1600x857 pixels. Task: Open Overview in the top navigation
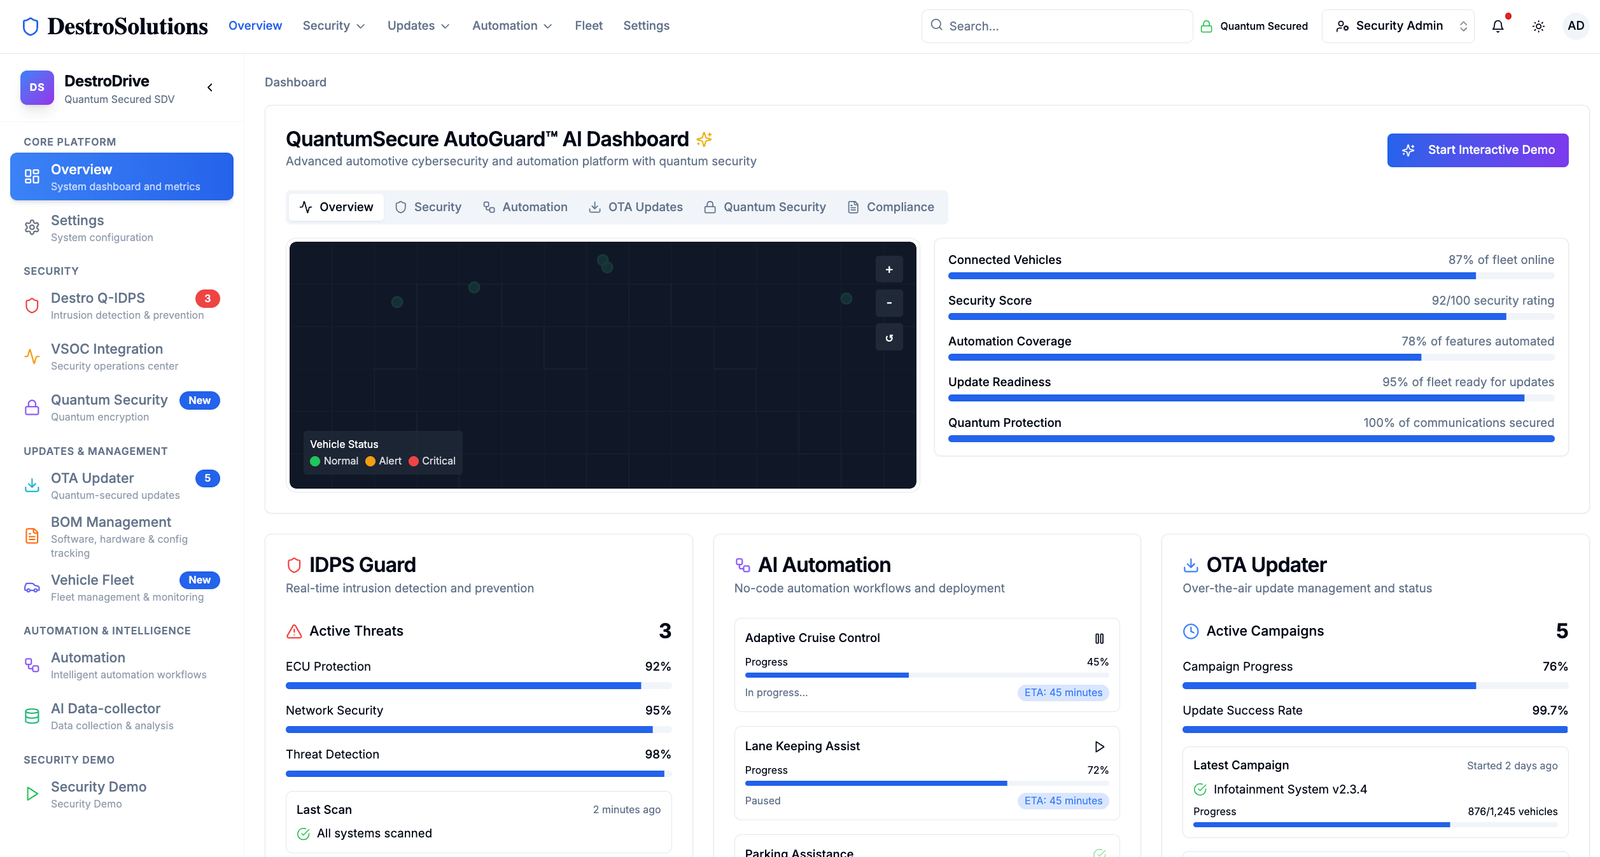pyautogui.click(x=255, y=26)
